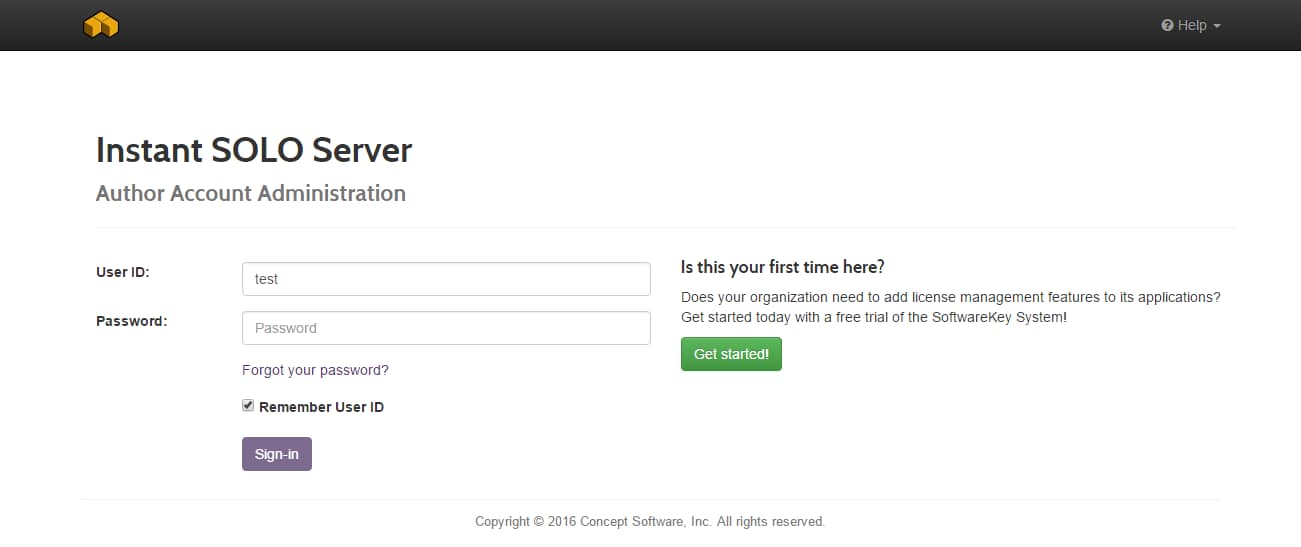
Task: Click the "User ID:" field label
Action: (x=123, y=272)
